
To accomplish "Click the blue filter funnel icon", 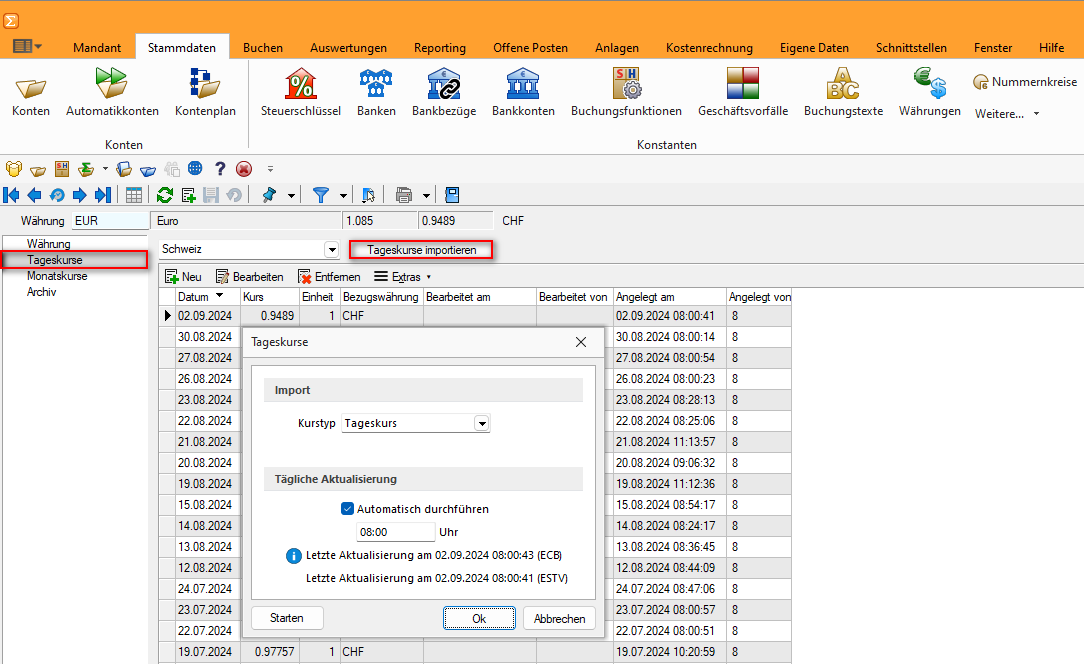I will [x=321, y=195].
